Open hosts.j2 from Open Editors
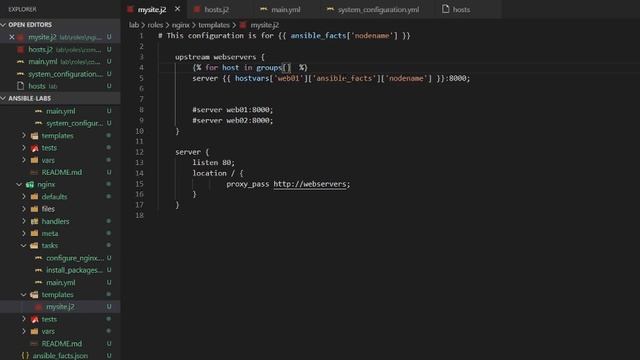640x360 pixels. point(60,49)
